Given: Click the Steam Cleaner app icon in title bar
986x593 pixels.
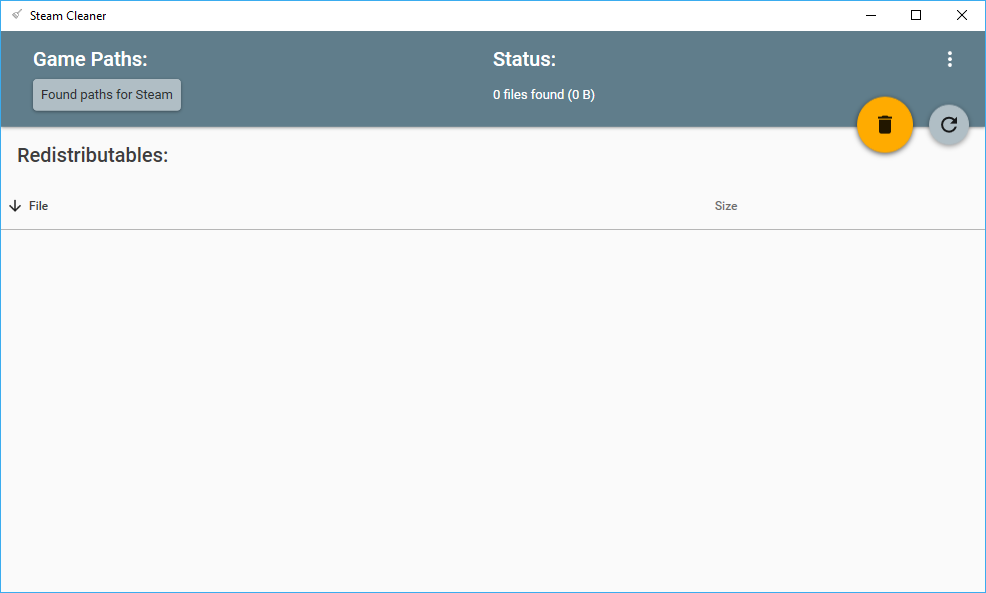Looking at the screenshot, I should click(x=17, y=14).
